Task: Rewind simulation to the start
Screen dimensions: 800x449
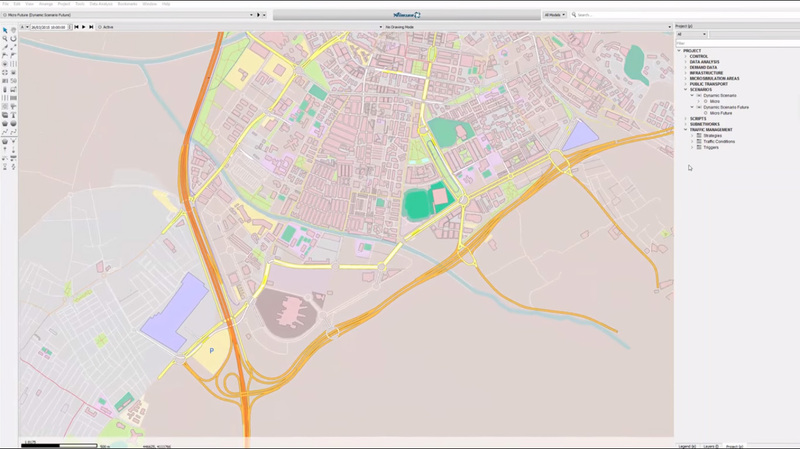Action: pos(76,27)
